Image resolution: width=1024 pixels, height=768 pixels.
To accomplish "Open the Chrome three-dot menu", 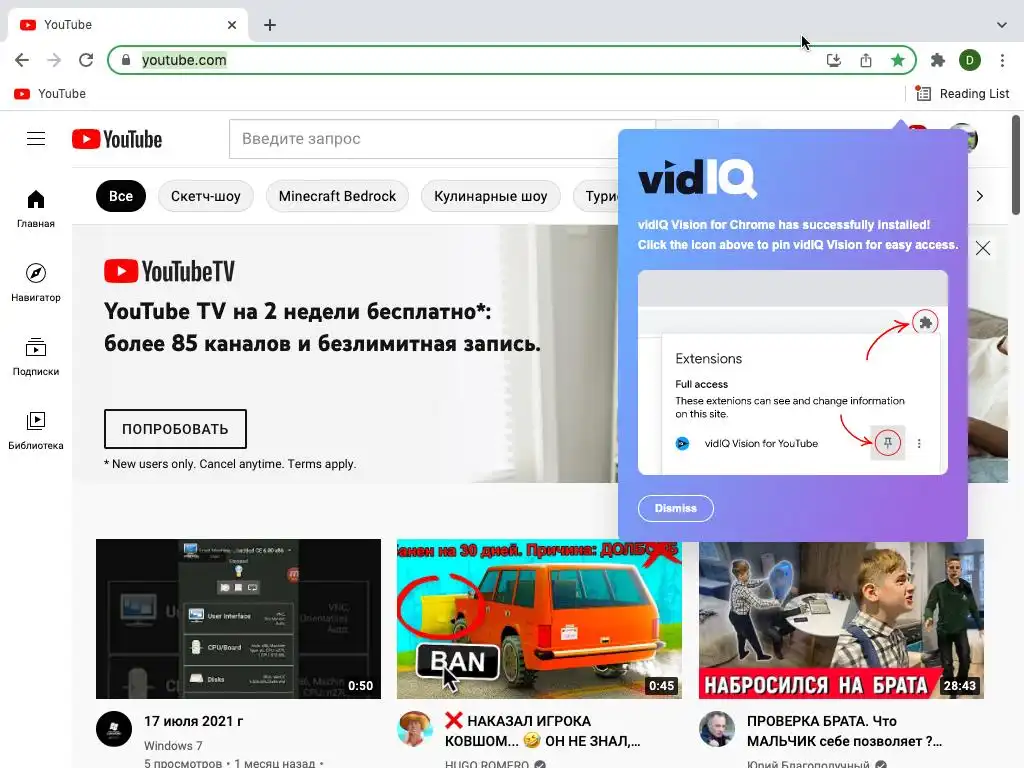I will [x=1002, y=60].
